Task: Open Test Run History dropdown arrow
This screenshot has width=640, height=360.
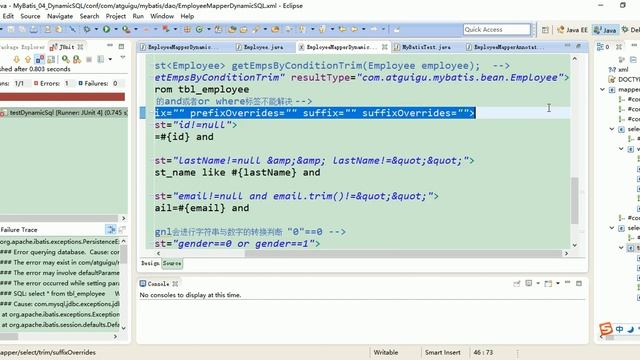Action: point(110,60)
